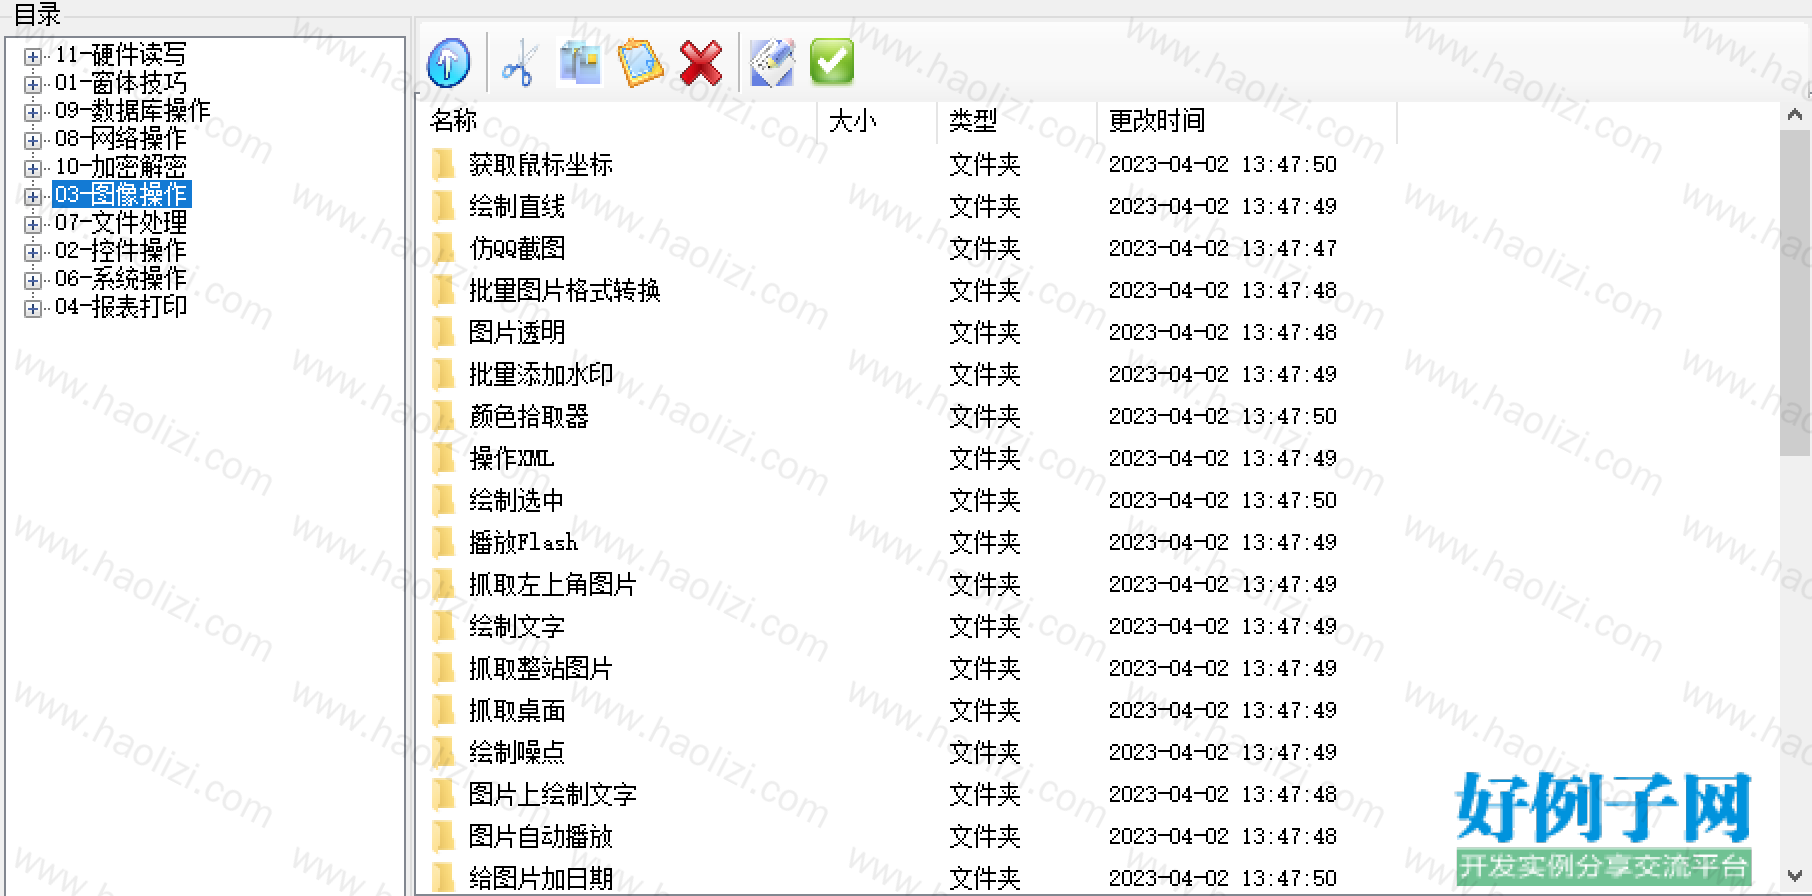Sort list by 名称 column header
This screenshot has height=896, width=1812.
pyautogui.click(x=617, y=121)
